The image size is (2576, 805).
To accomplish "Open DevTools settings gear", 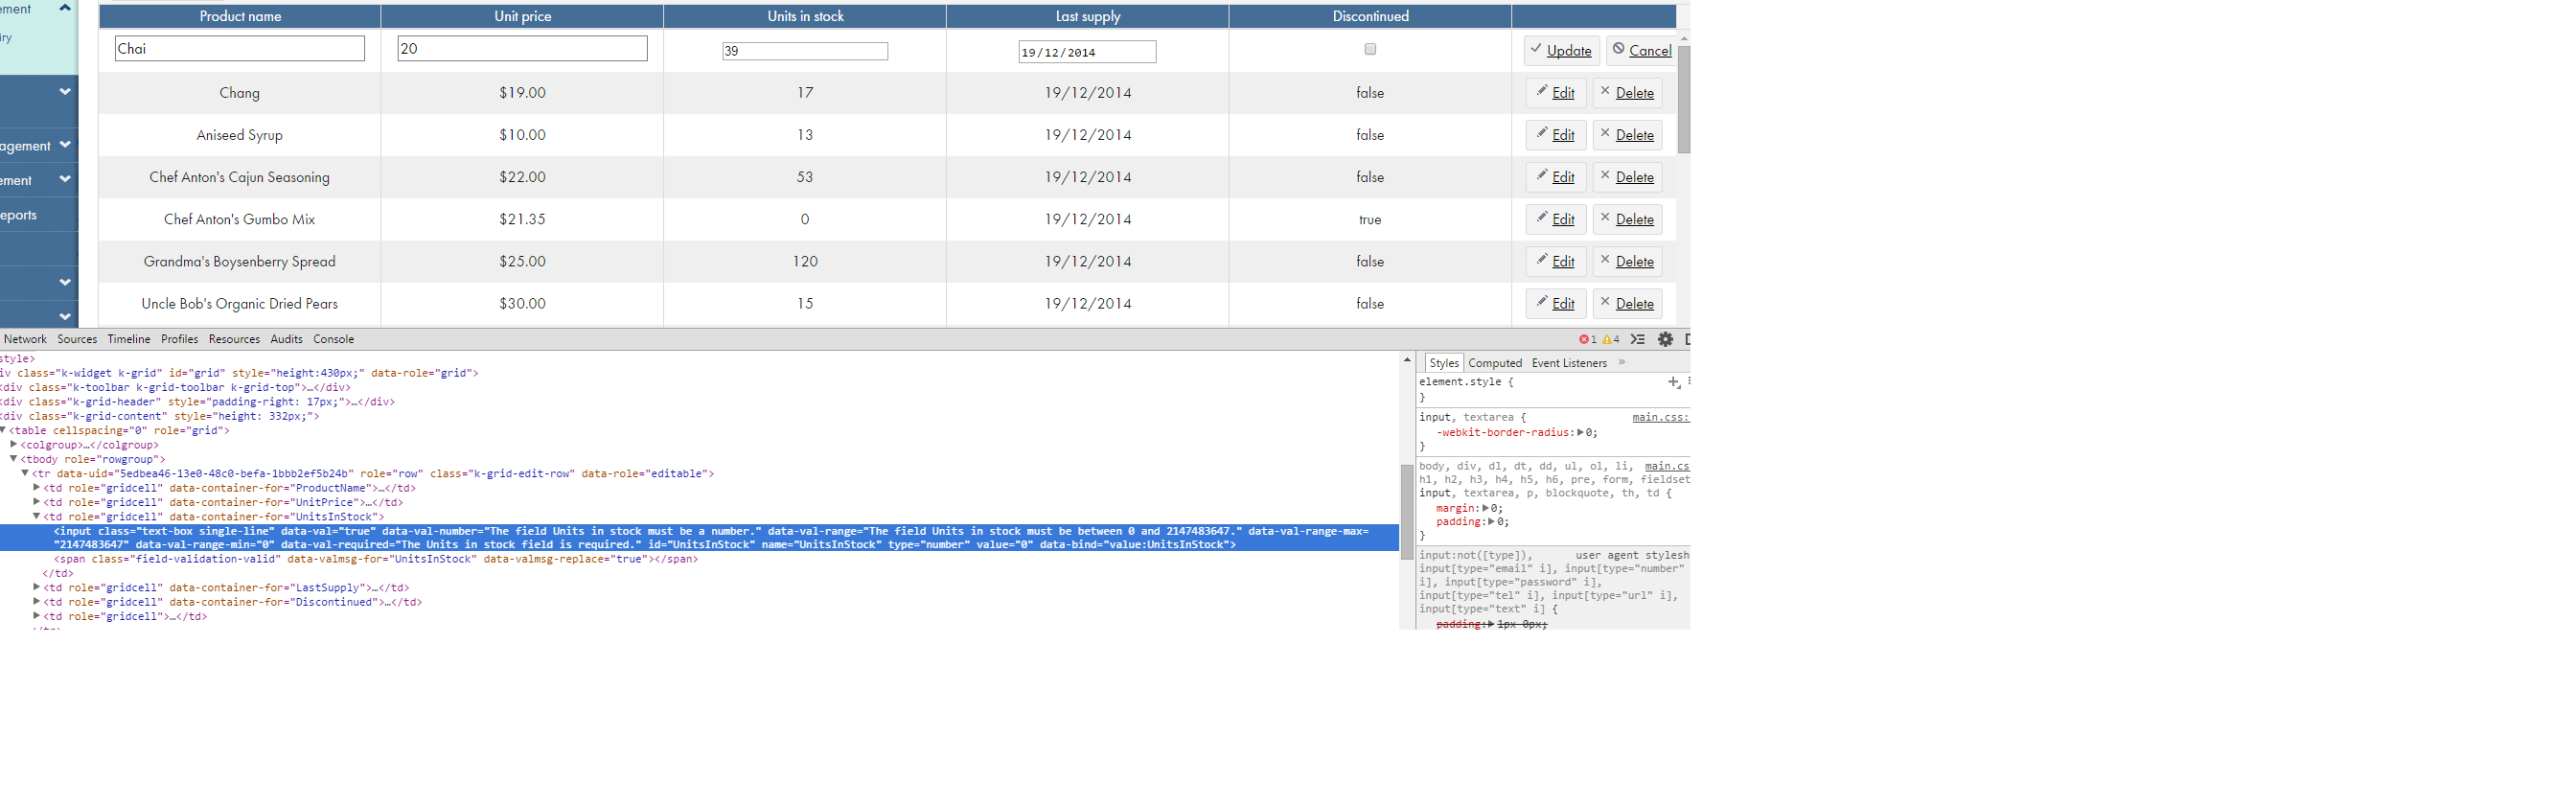I will [x=1665, y=340].
